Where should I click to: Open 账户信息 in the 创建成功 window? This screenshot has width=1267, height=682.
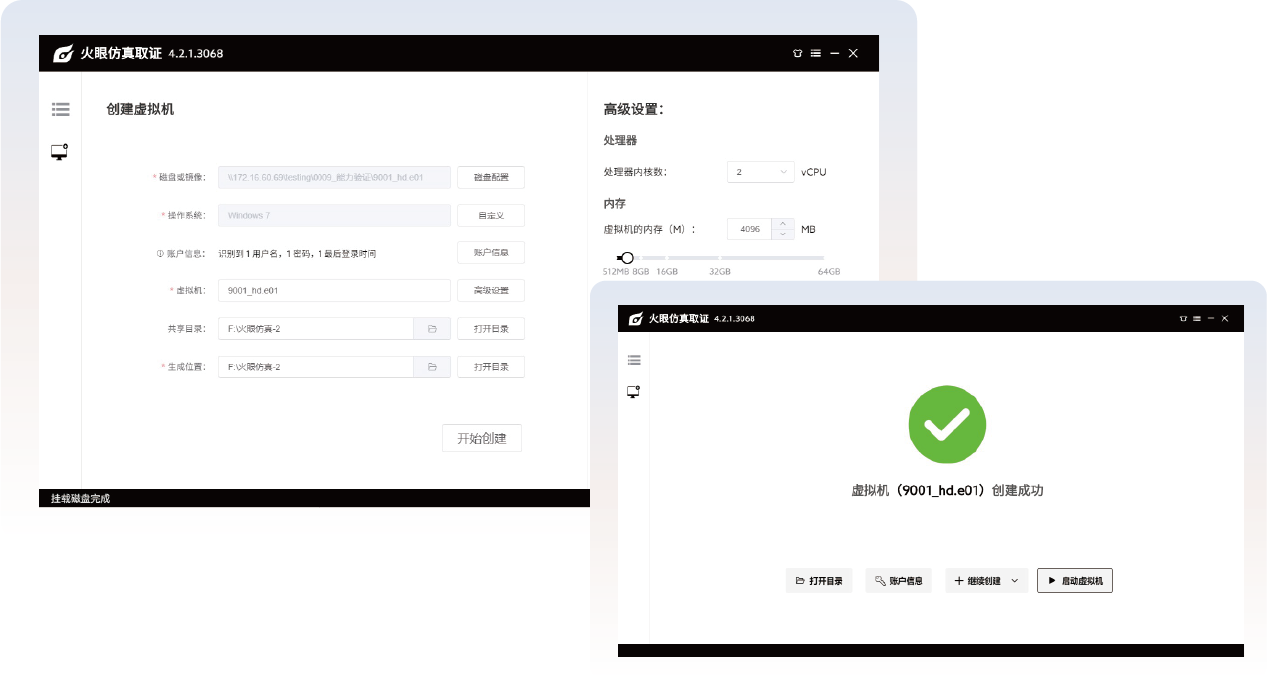899,581
